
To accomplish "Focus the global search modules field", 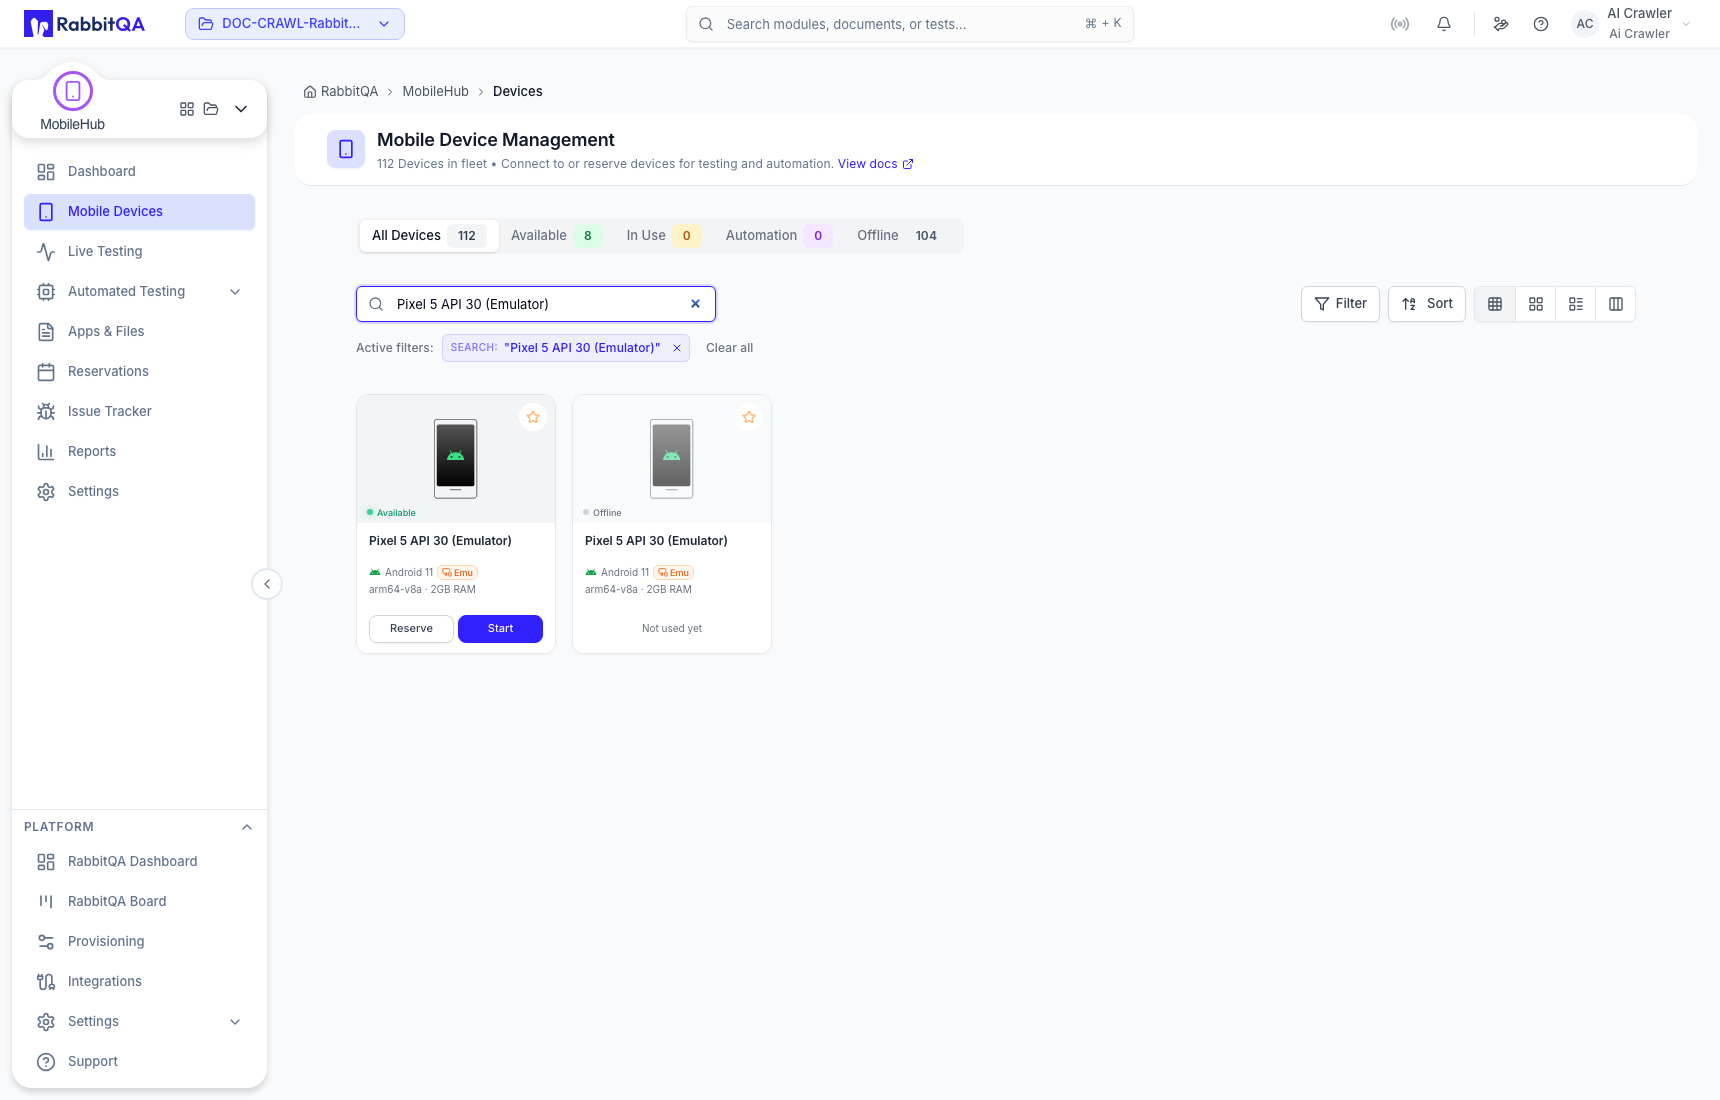I will [909, 24].
